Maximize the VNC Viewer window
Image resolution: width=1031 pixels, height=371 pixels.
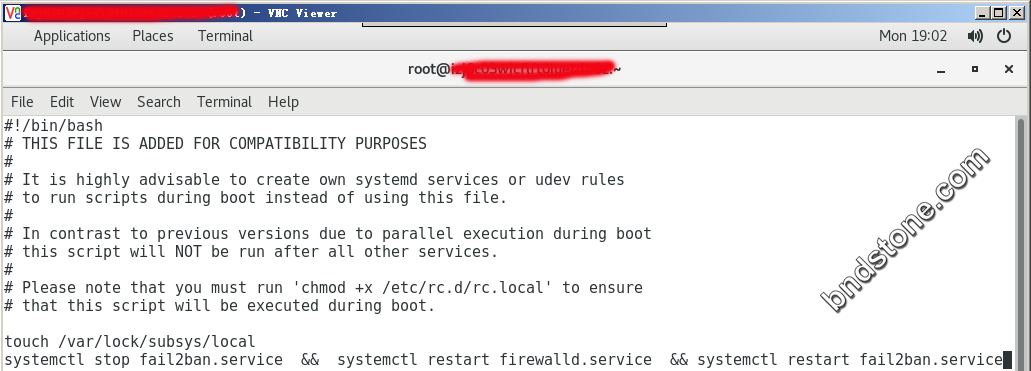coord(998,12)
